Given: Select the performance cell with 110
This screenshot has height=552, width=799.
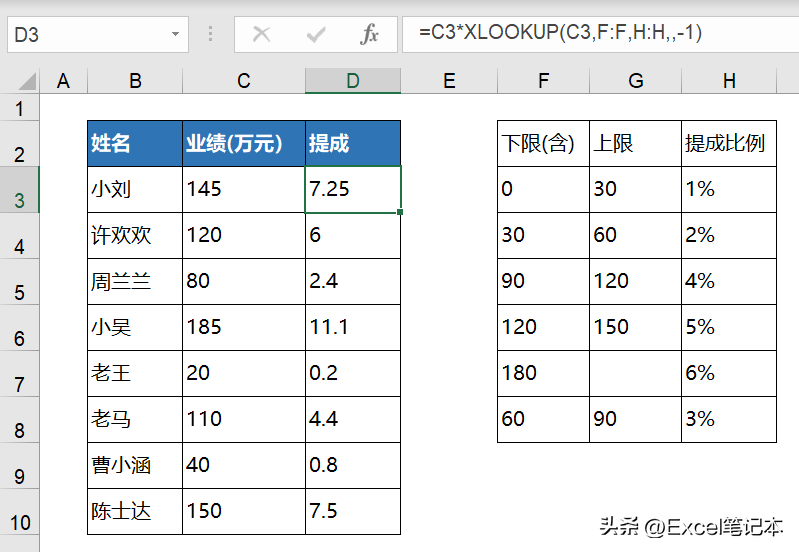Looking at the screenshot, I should tap(244, 420).
